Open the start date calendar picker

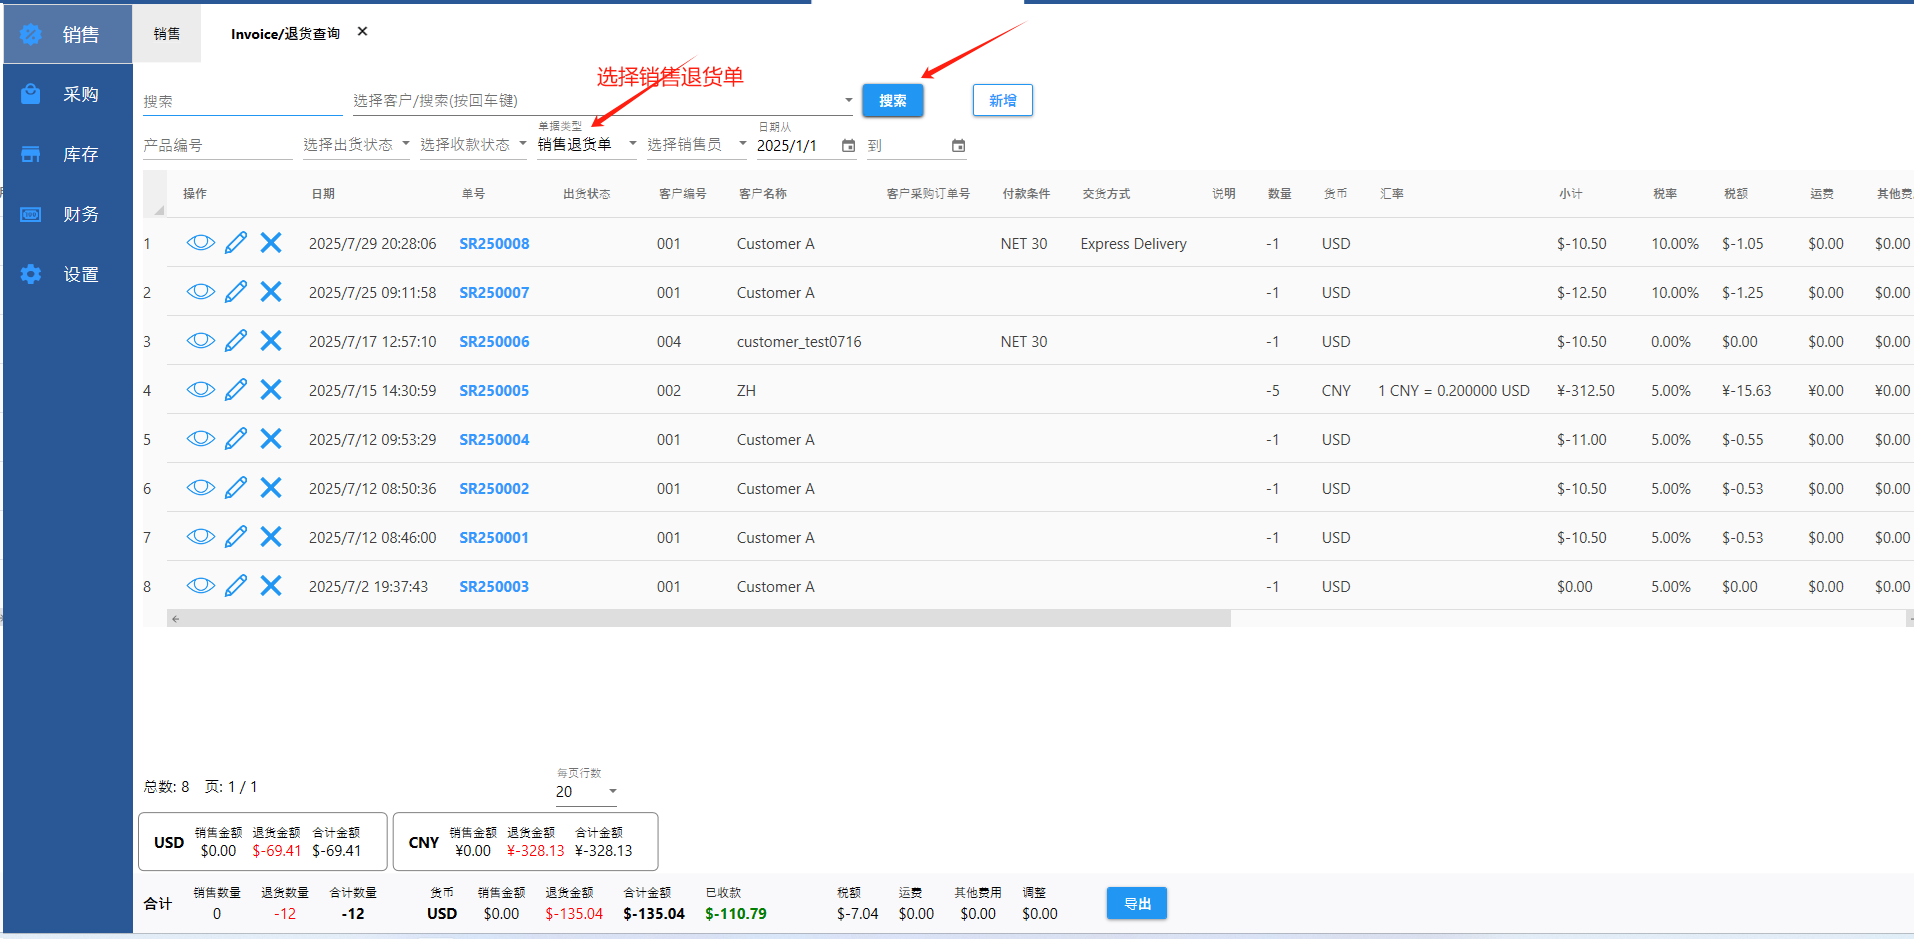848,146
